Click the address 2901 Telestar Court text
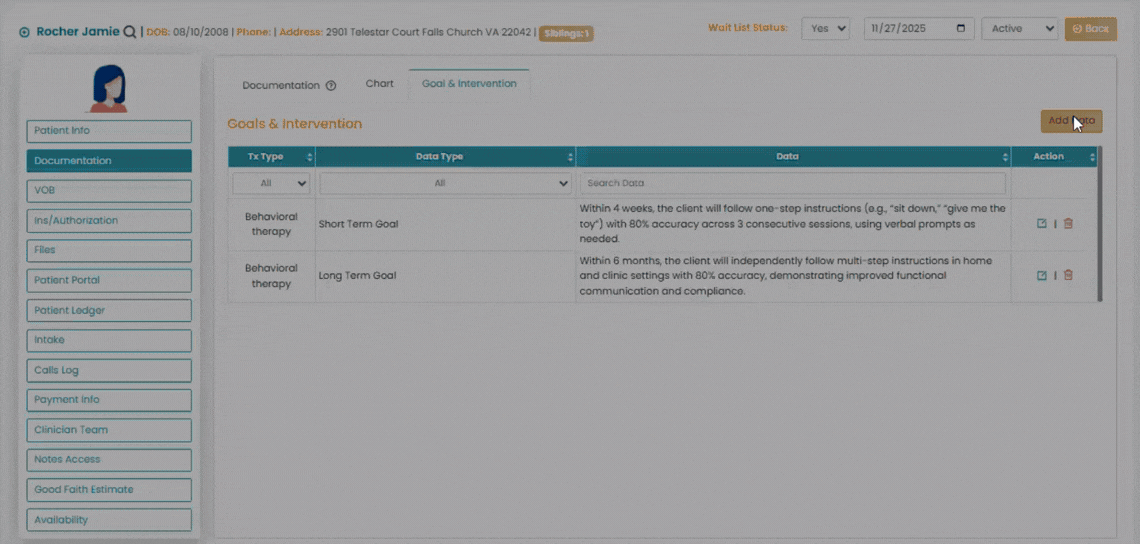Viewport: 1140px width, 544px height. point(429,32)
